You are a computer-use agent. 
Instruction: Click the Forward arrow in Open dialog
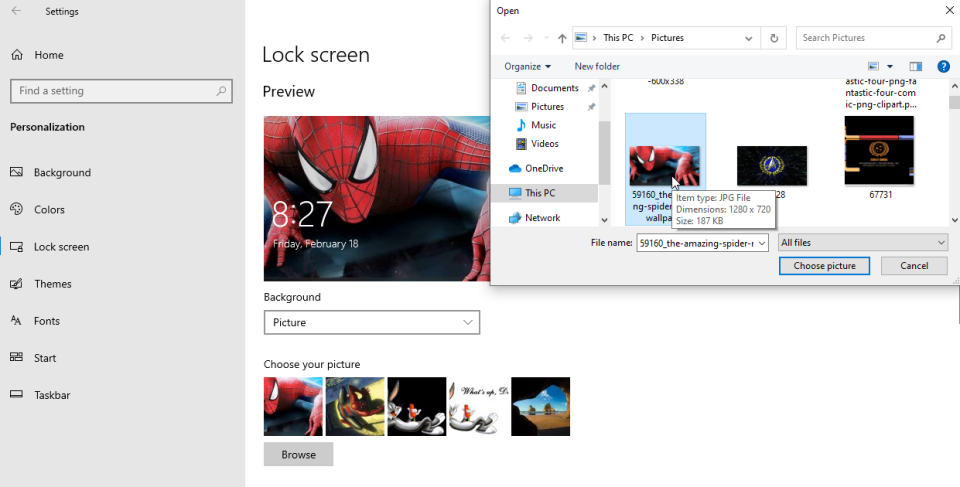pos(528,38)
